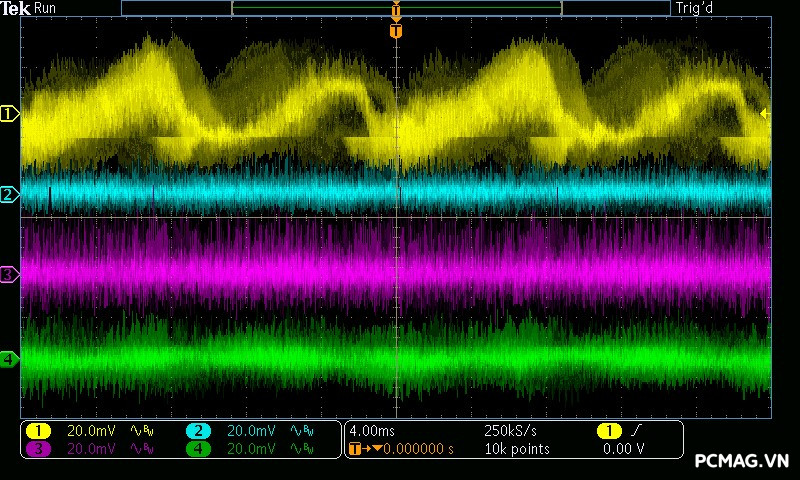Click the 4.00ms horizontal timebase readout

[x=372, y=430]
